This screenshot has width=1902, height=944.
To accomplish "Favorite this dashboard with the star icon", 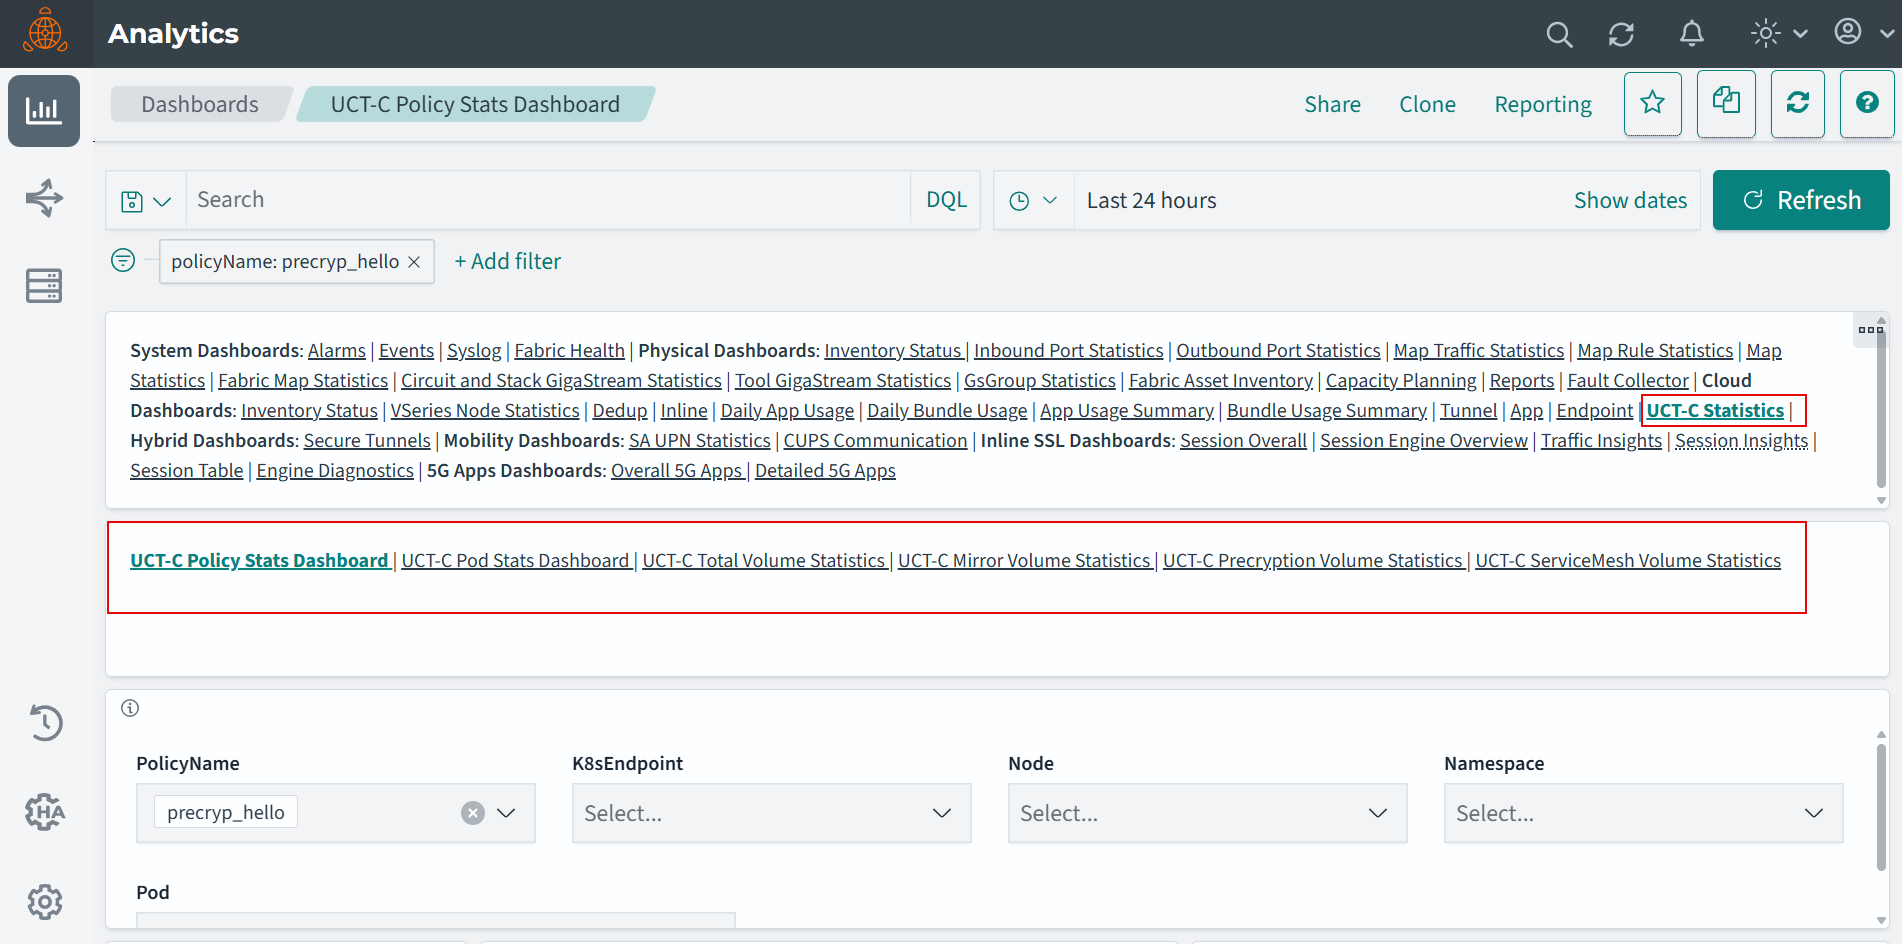I will (x=1652, y=103).
